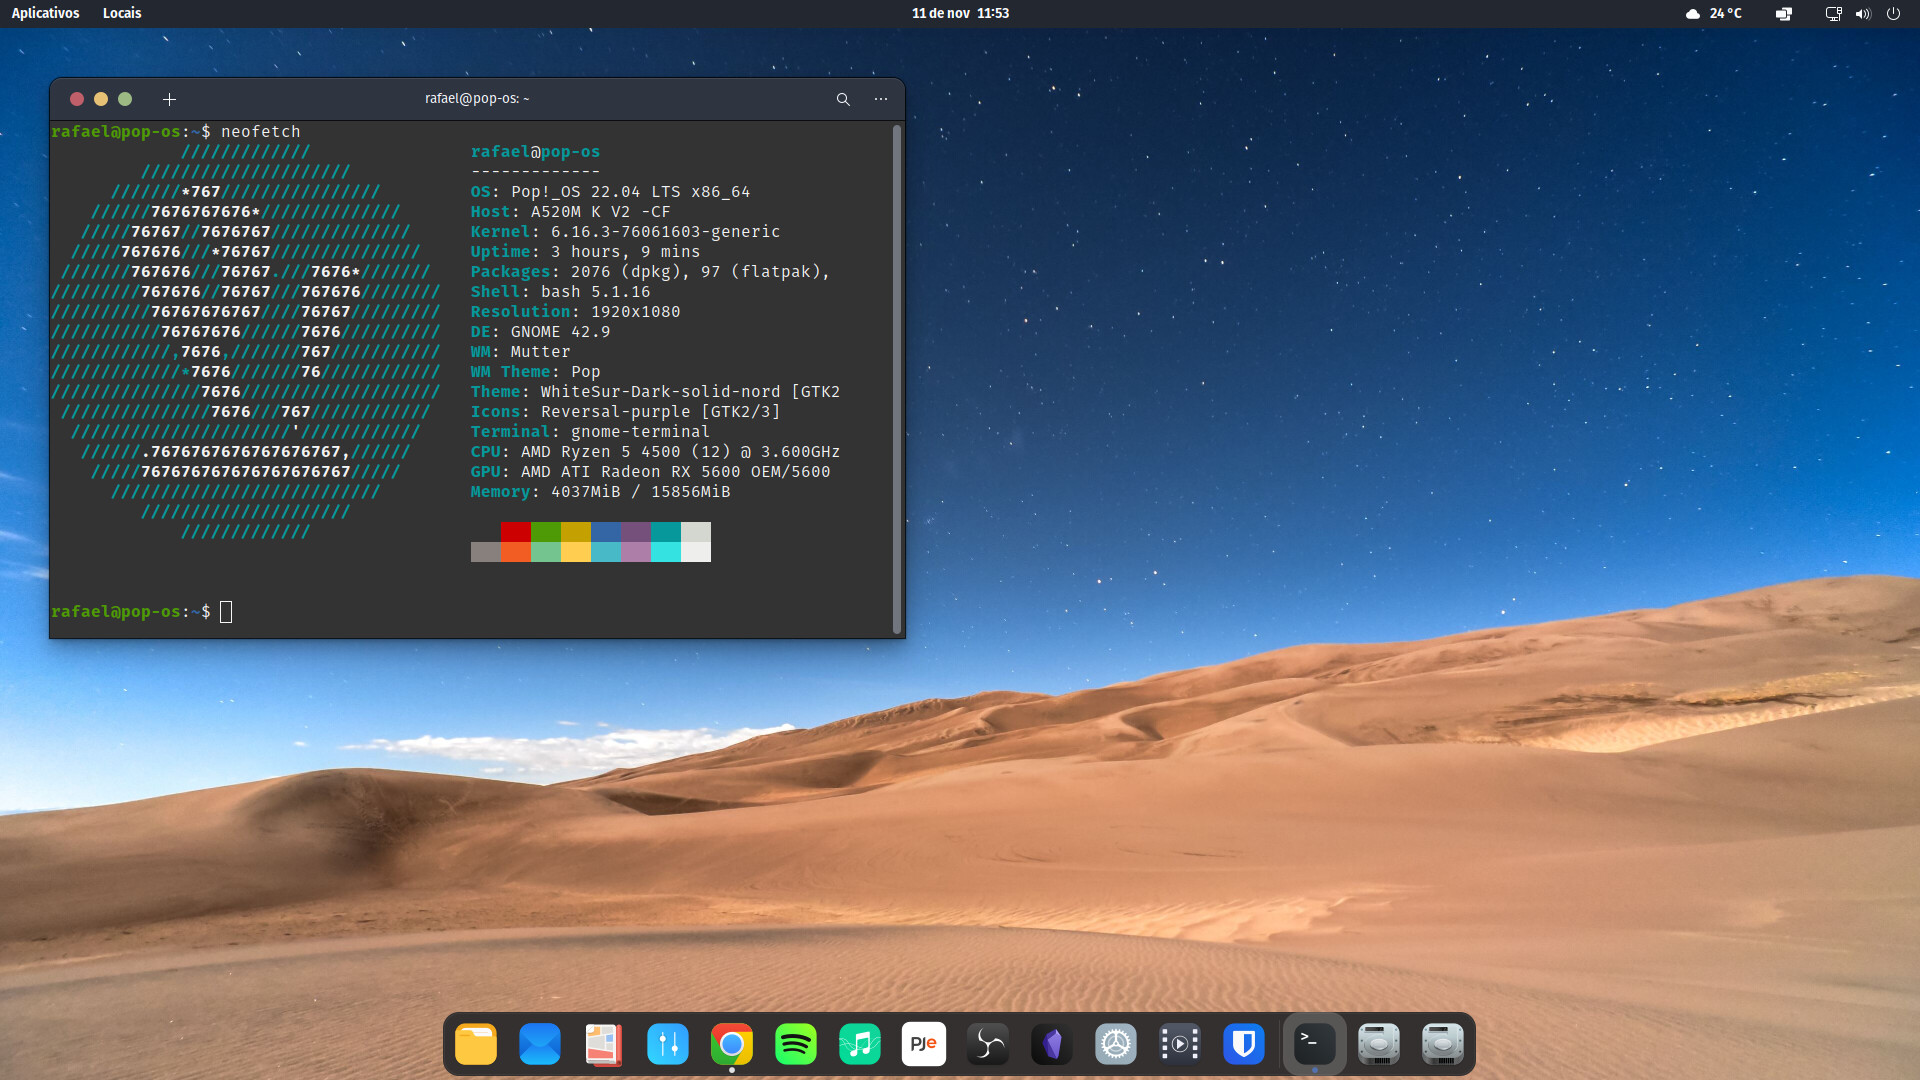
Task: Open a new terminal tab
Action: pyautogui.click(x=169, y=99)
